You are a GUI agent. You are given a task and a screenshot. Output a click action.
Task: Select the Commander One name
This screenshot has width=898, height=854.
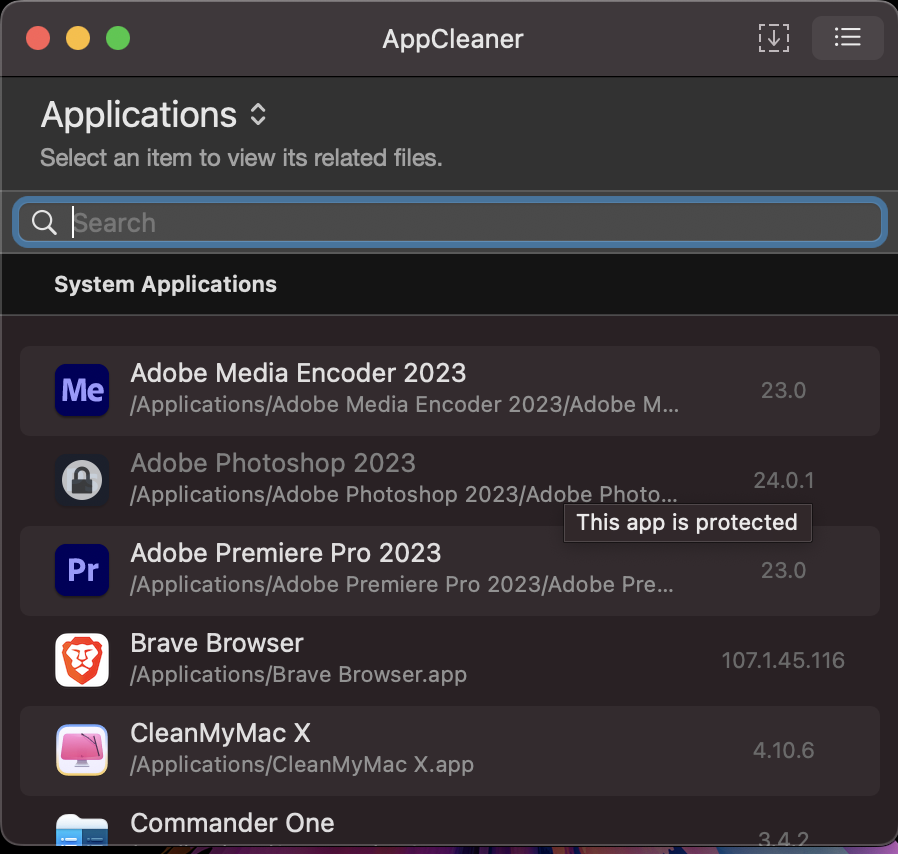[x=233, y=822]
